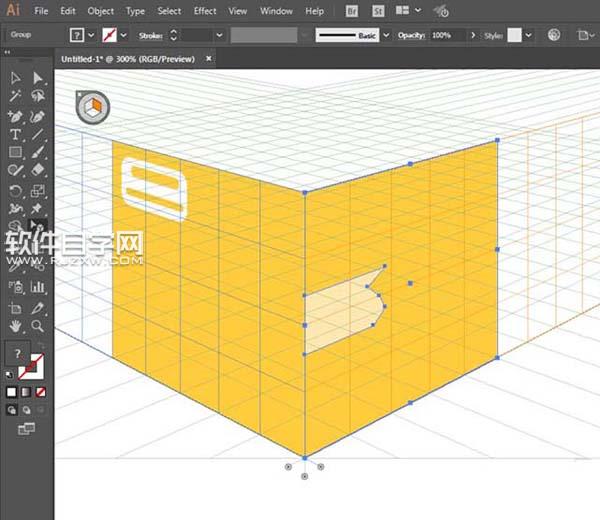Image resolution: width=600 pixels, height=520 pixels.
Task: Expand the Arrange Documents dropdown arrow
Action: click(418, 10)
